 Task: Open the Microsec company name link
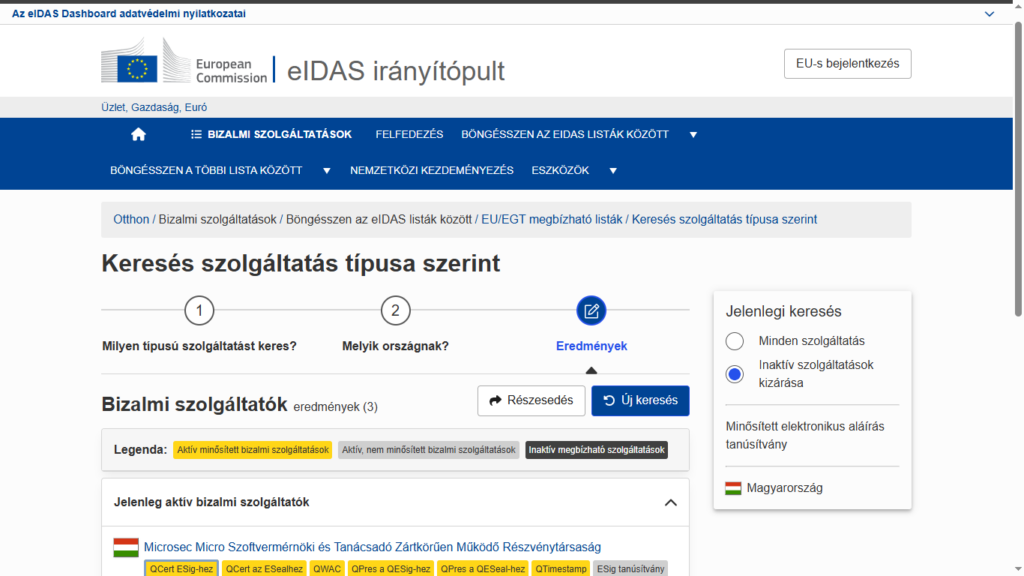(x=372, y=547)
